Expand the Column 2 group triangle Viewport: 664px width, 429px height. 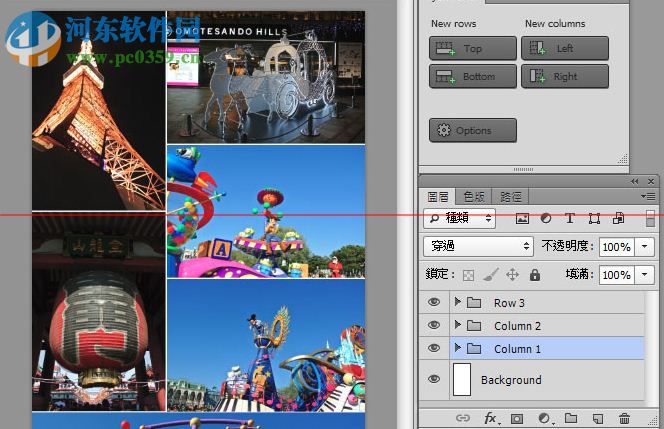pos(457,324)
